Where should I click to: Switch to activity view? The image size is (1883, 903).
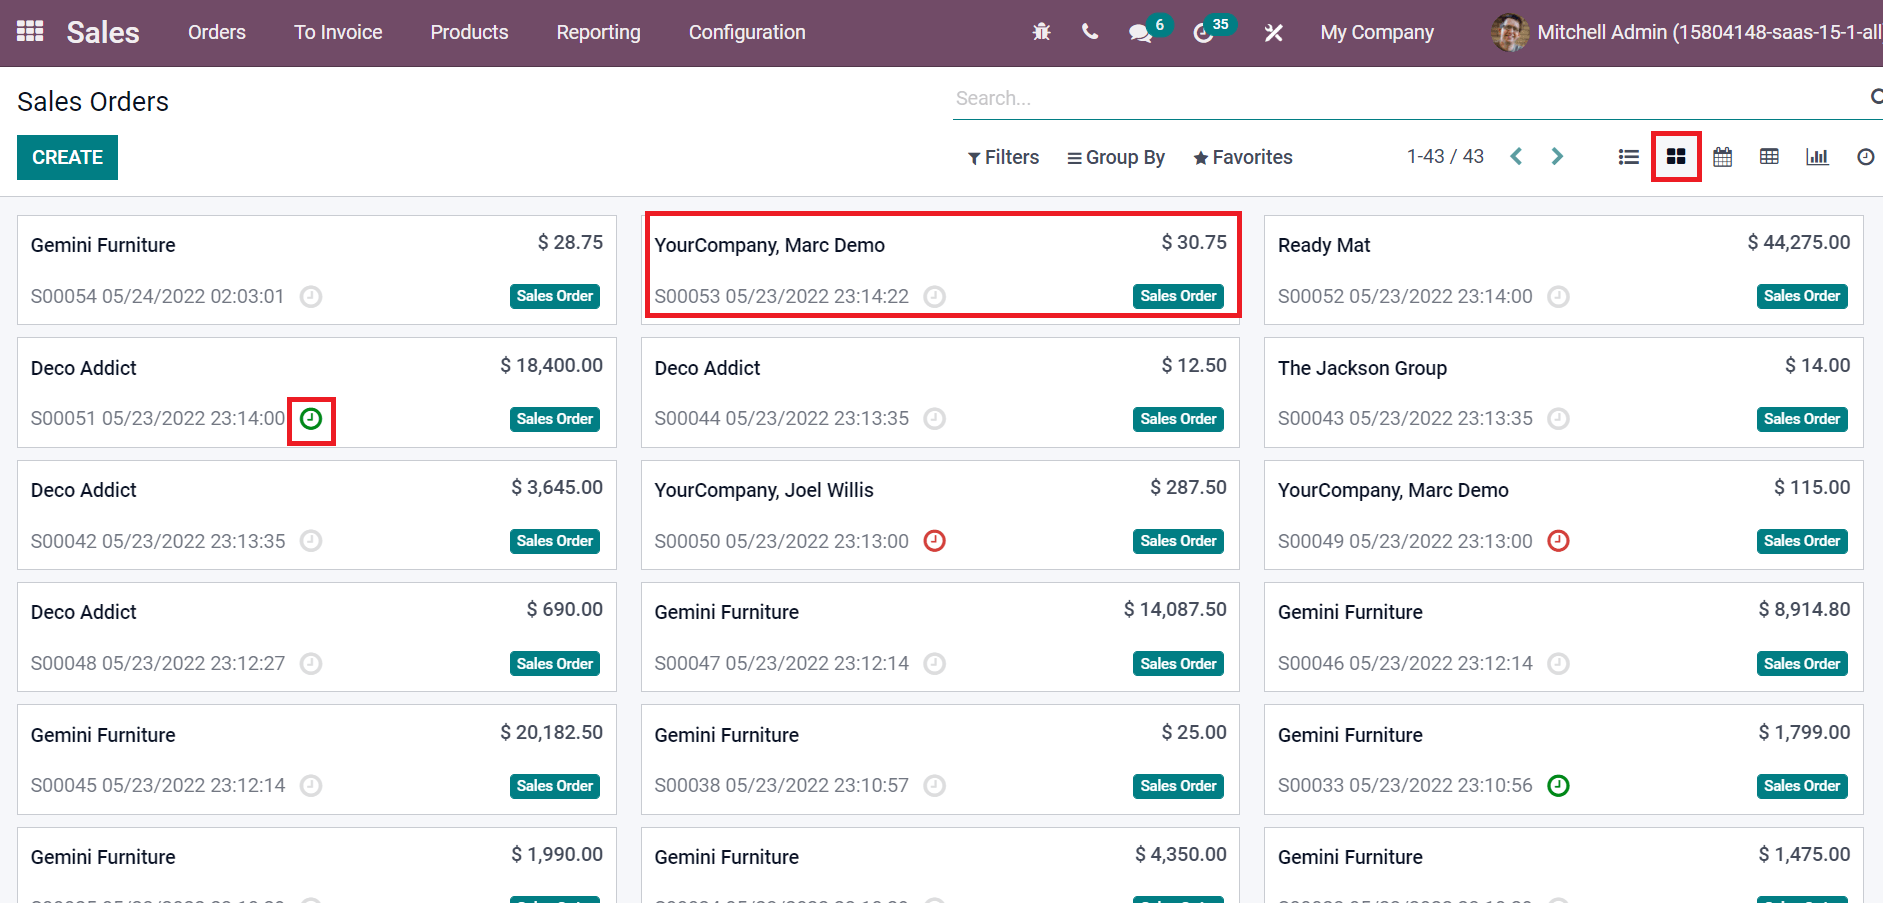[x=1865, y=157]
